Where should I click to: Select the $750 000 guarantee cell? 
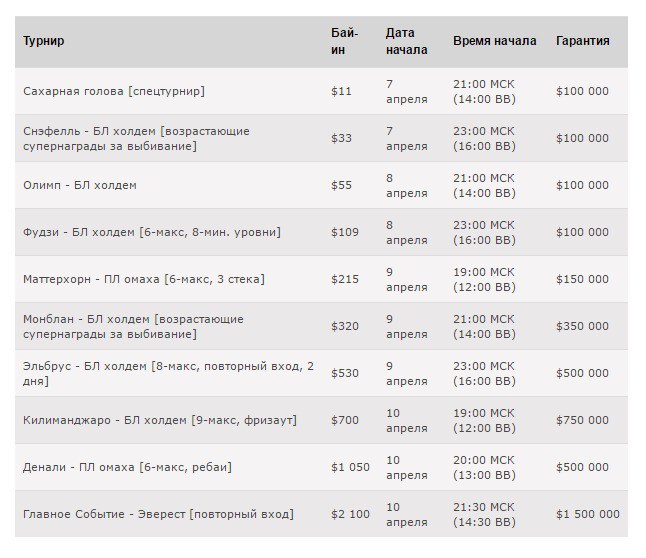(582, 420)
